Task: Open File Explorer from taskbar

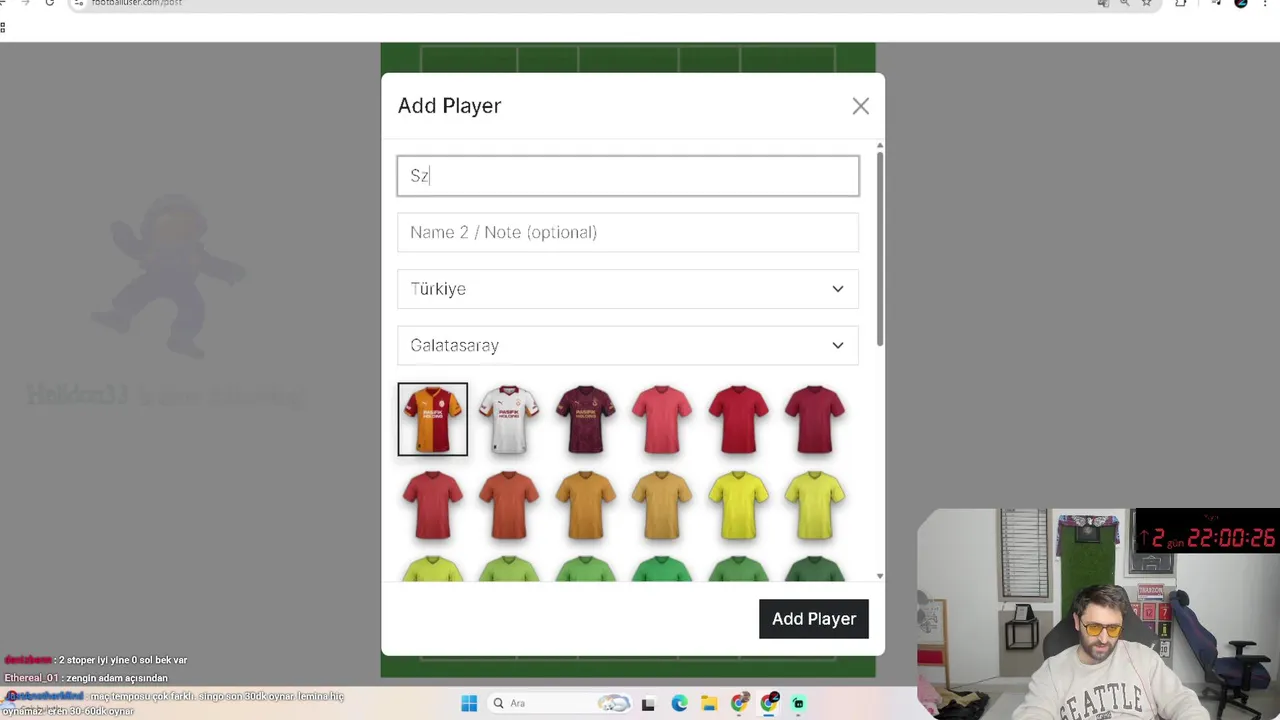Action: tap(709, 703)
